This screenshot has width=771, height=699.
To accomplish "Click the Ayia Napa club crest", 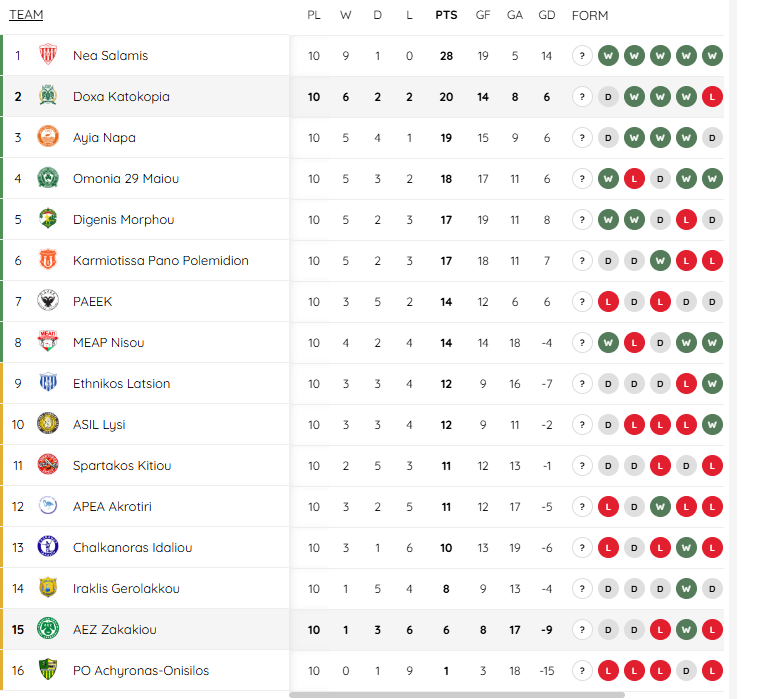I will click(x=48, y=138).
